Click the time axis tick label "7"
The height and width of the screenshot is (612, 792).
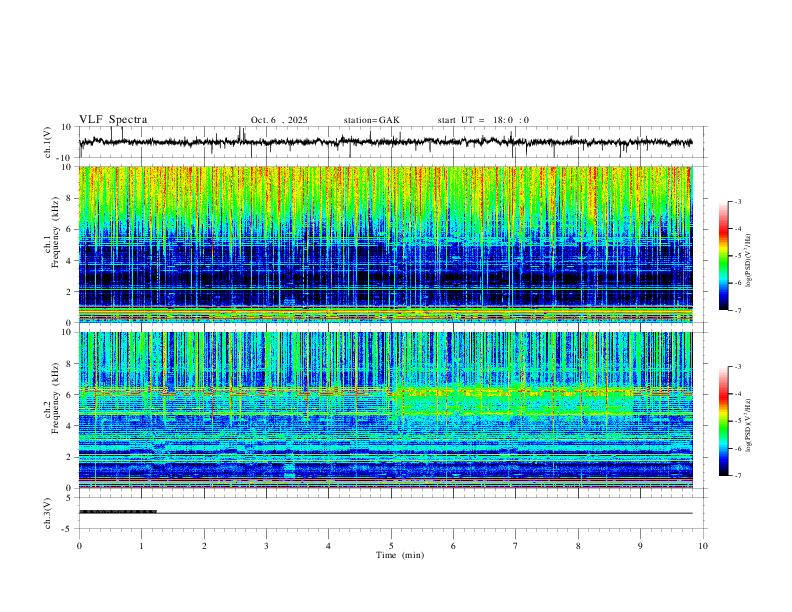click(x=516, y=546)
